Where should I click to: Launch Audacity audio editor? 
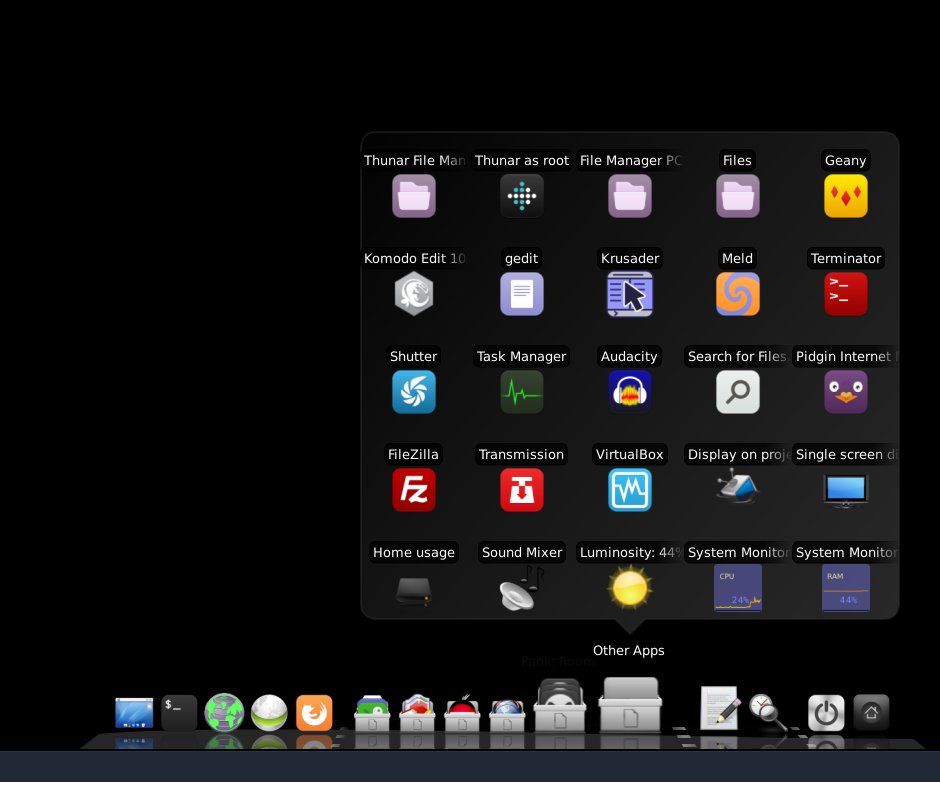click(x=629, y=392)
